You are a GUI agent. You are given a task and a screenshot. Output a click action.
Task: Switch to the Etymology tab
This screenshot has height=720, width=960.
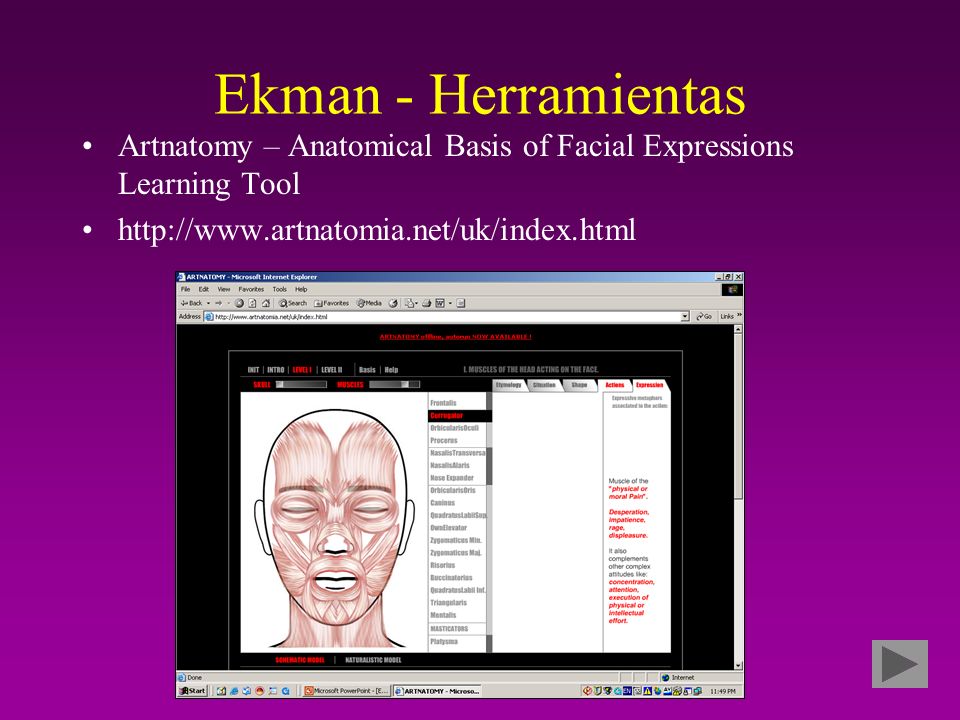click(x=509, y=385)
